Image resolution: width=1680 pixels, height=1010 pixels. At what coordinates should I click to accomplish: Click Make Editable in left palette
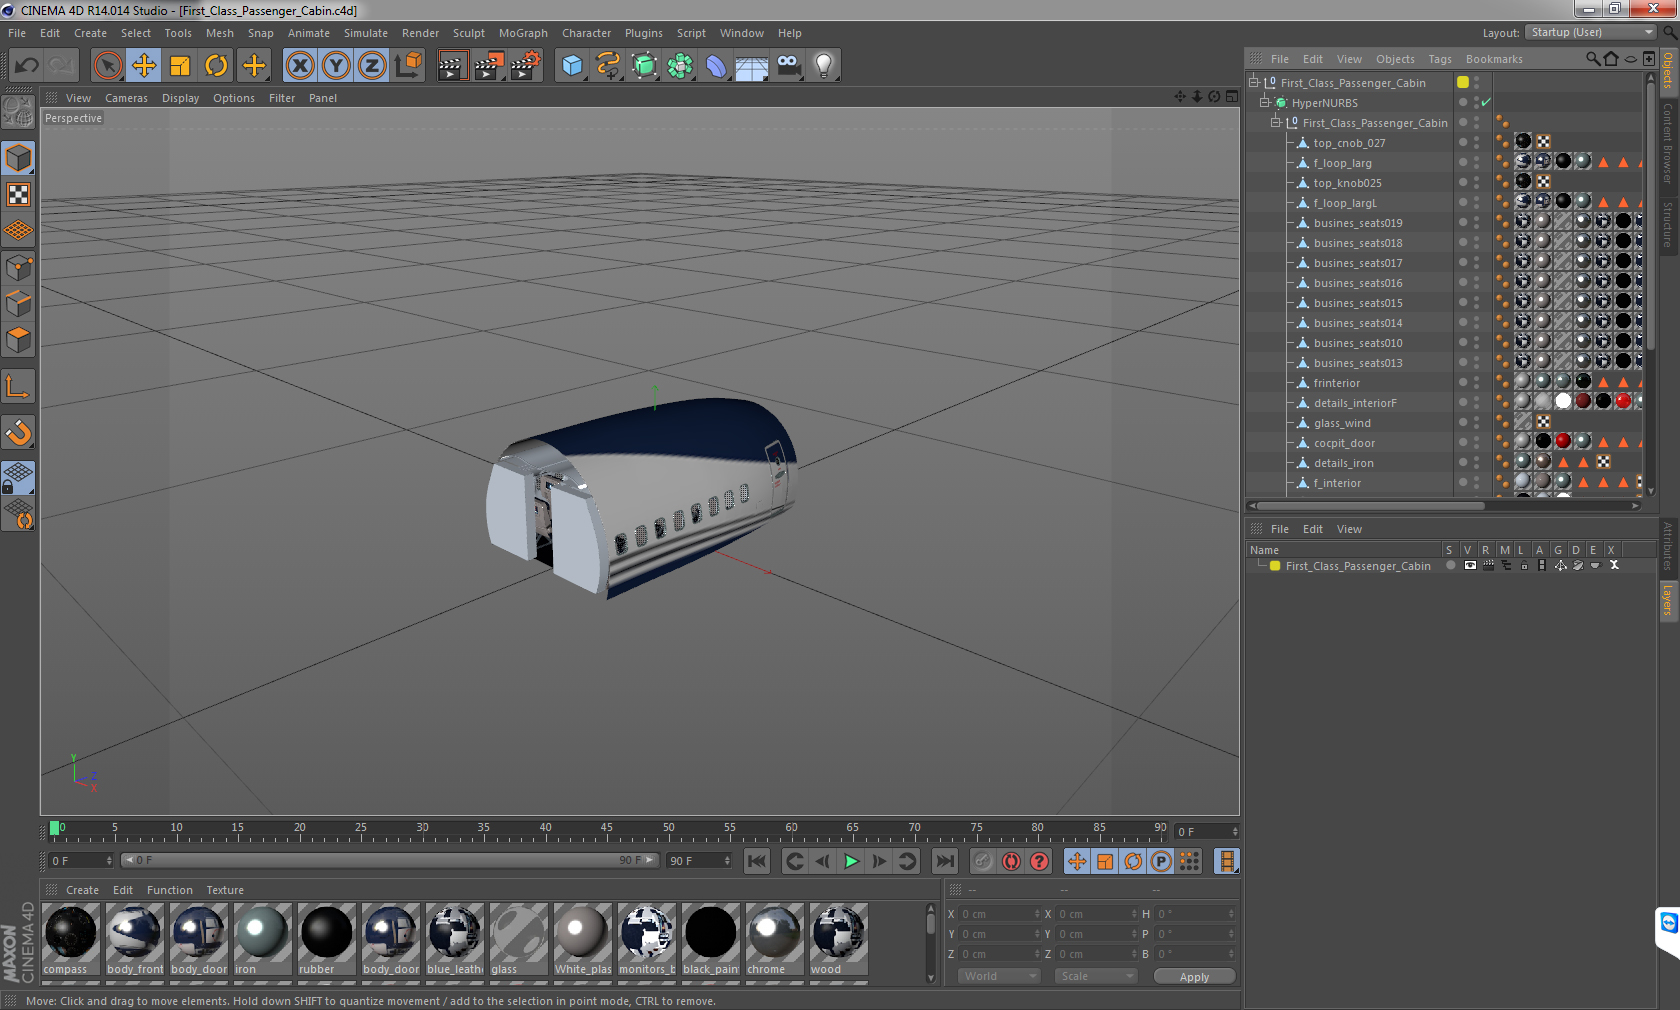point(18,112)
